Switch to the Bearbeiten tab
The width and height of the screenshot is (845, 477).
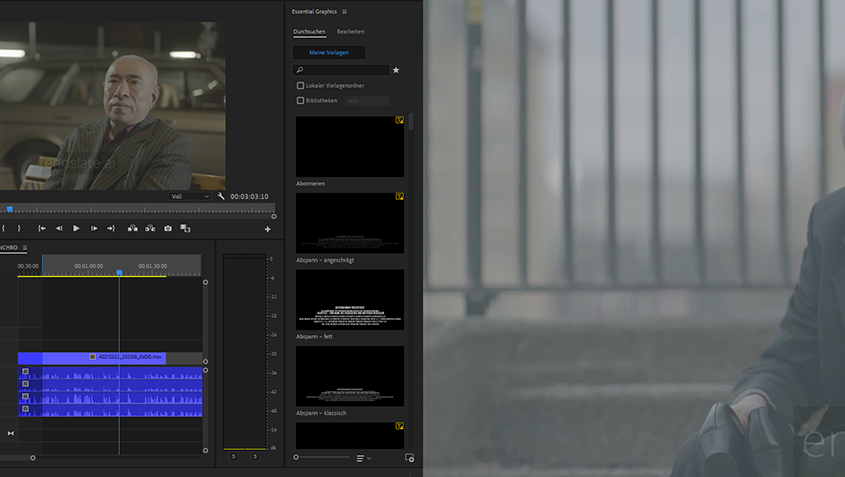[350, 32]
